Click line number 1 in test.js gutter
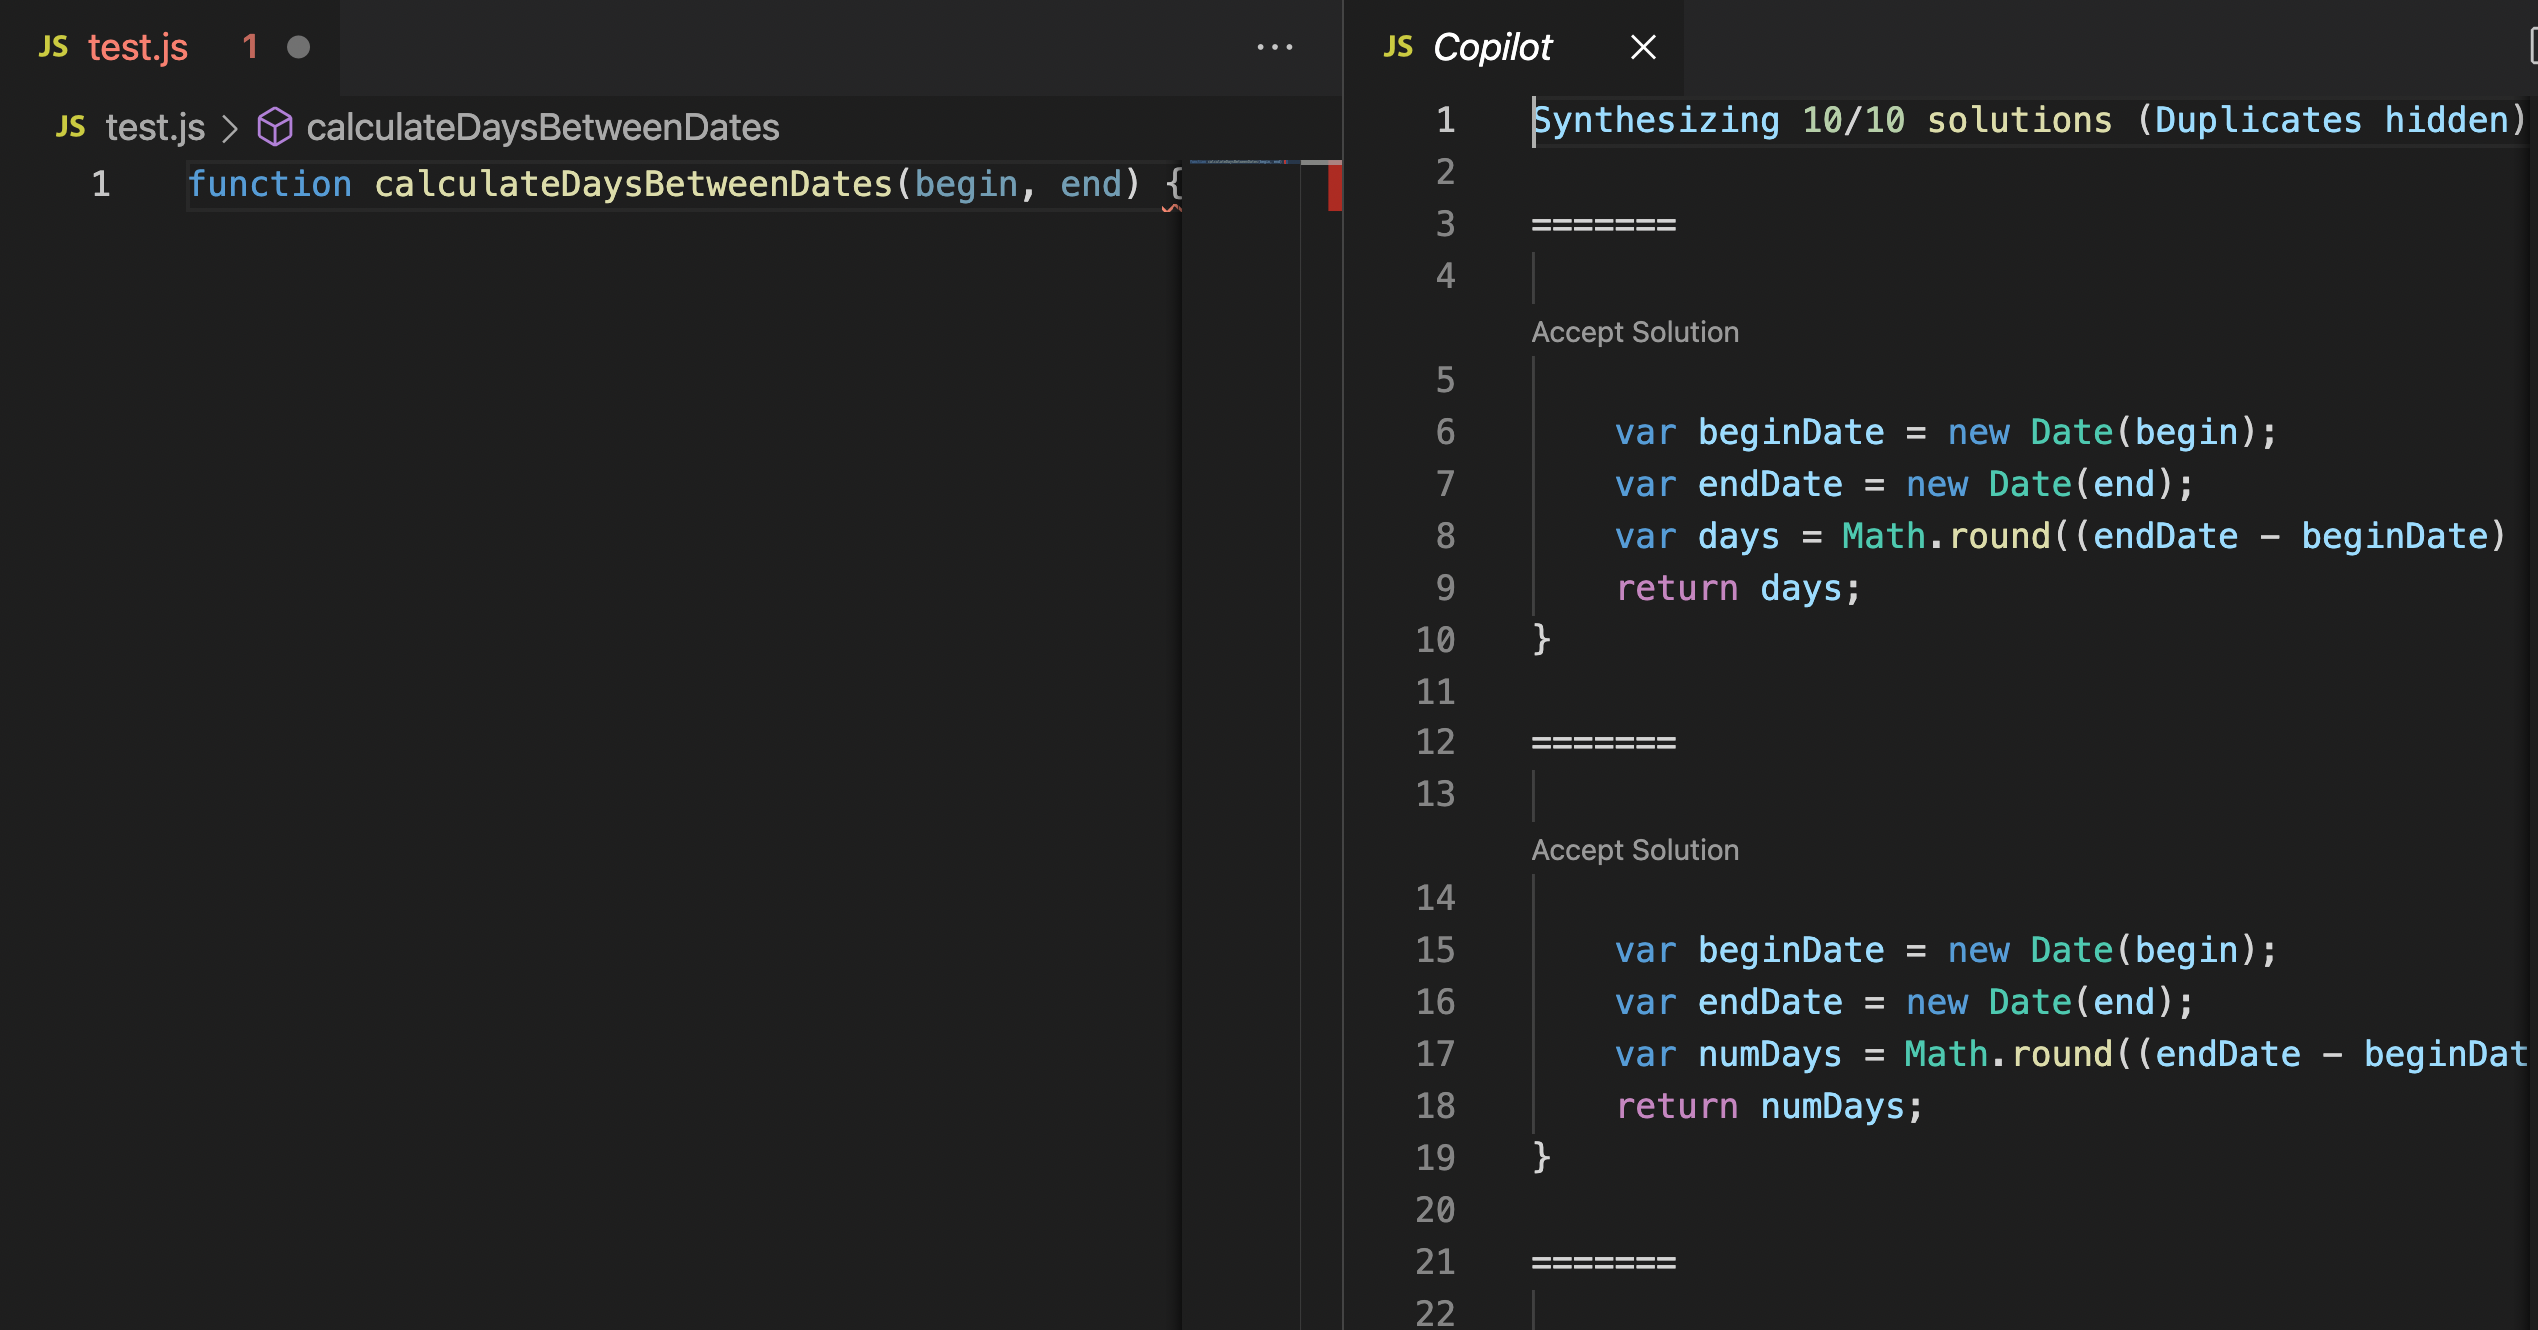 pos(101,184)
